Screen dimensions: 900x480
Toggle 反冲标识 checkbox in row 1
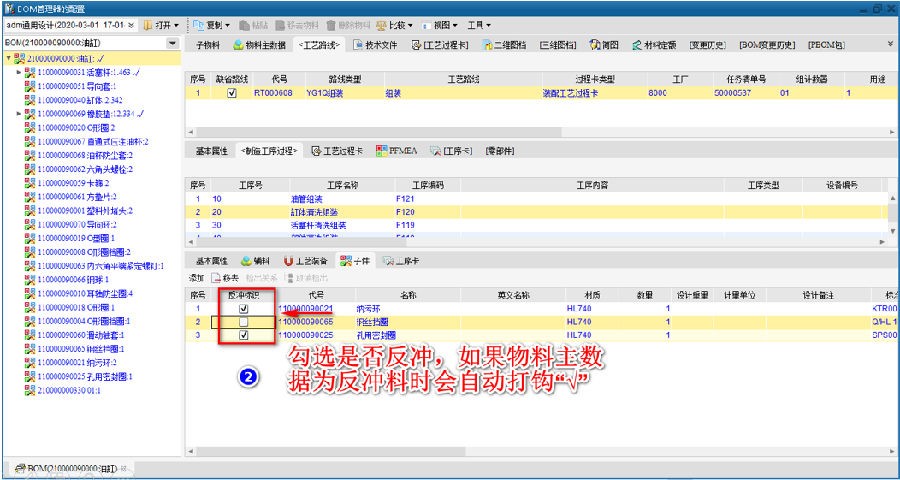(244, 309)
